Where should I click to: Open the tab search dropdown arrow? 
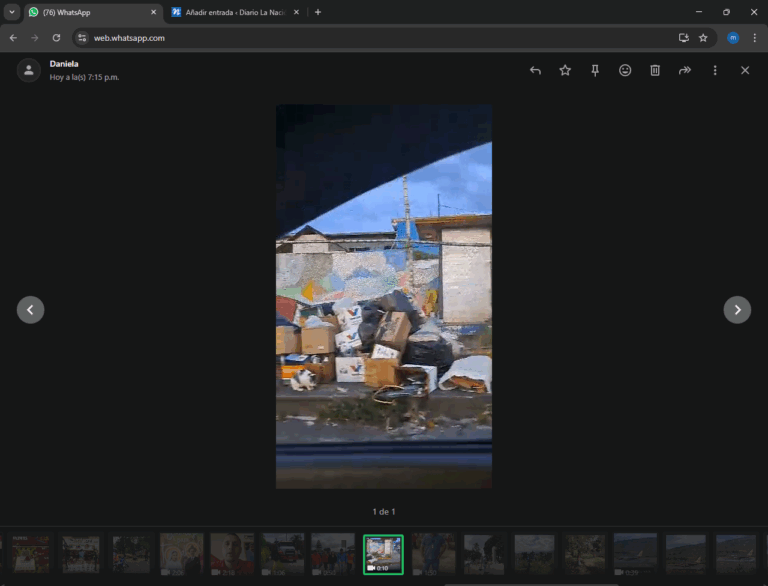click(12, 12)
